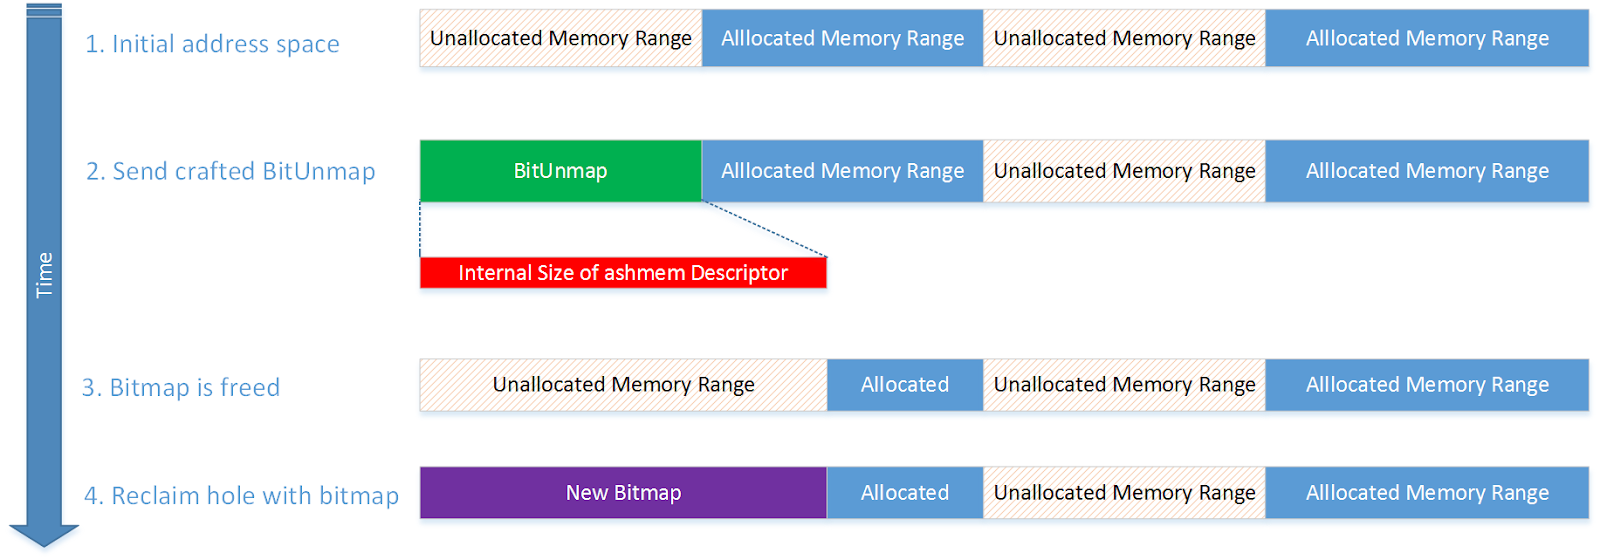Click rightmost Allocated Memory Range in step 4 row
Image resolution: width=1600 pixels, height=560 pixels.
[1427, 493]
